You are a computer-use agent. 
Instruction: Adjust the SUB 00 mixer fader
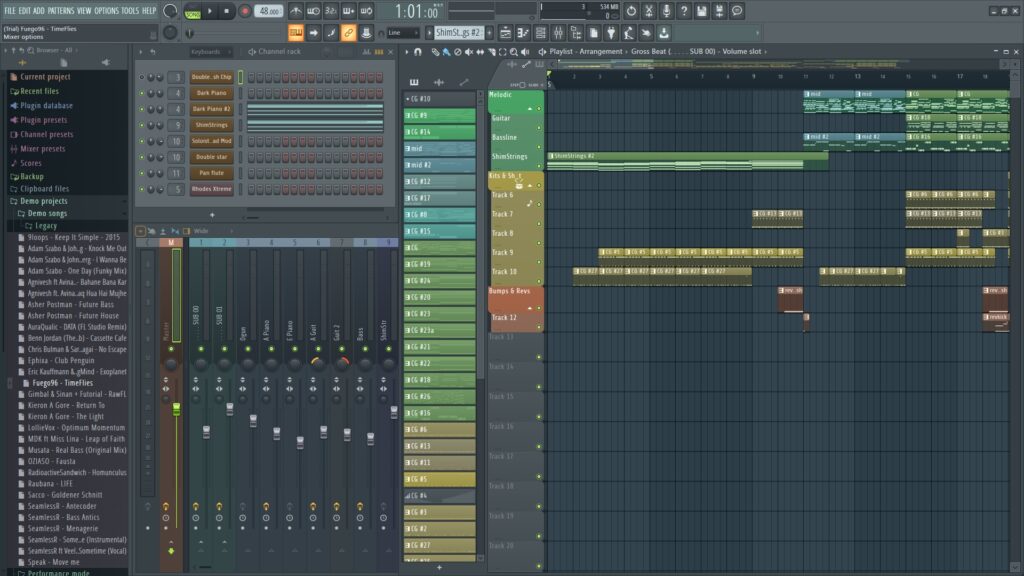point(206,432)
